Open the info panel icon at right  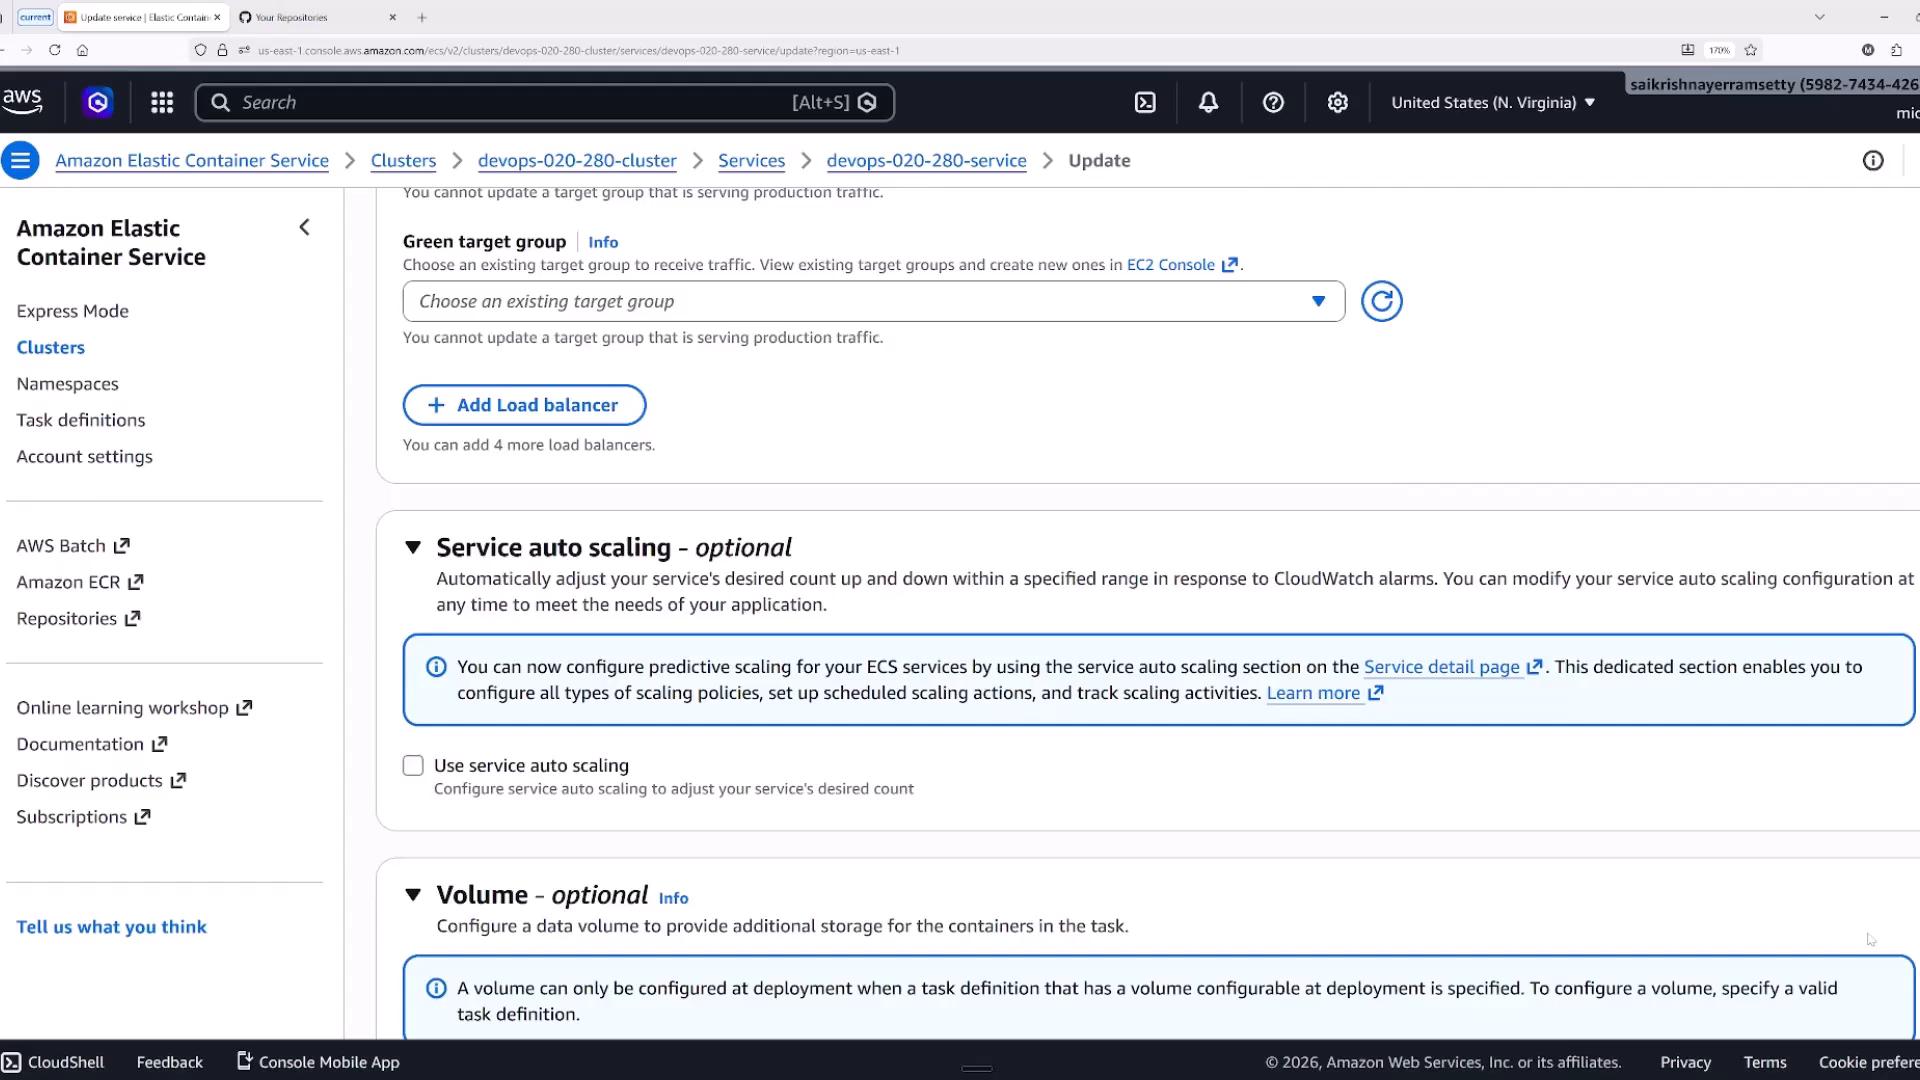pyautogui.click(x=1873, y=161)
